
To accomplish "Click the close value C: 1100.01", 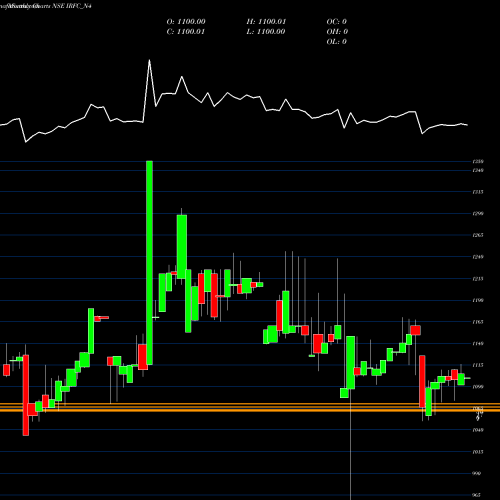I will [x=186, y=32].
